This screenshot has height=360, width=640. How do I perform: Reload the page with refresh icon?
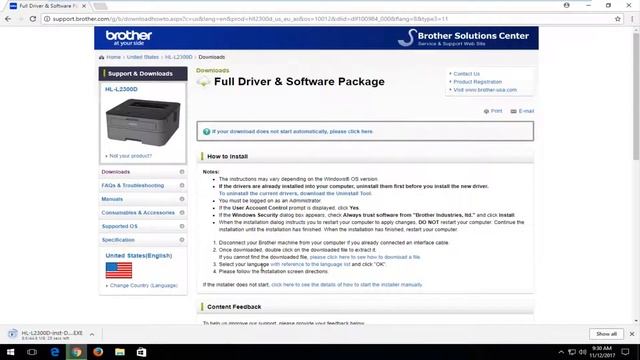(x=33, y=19)
